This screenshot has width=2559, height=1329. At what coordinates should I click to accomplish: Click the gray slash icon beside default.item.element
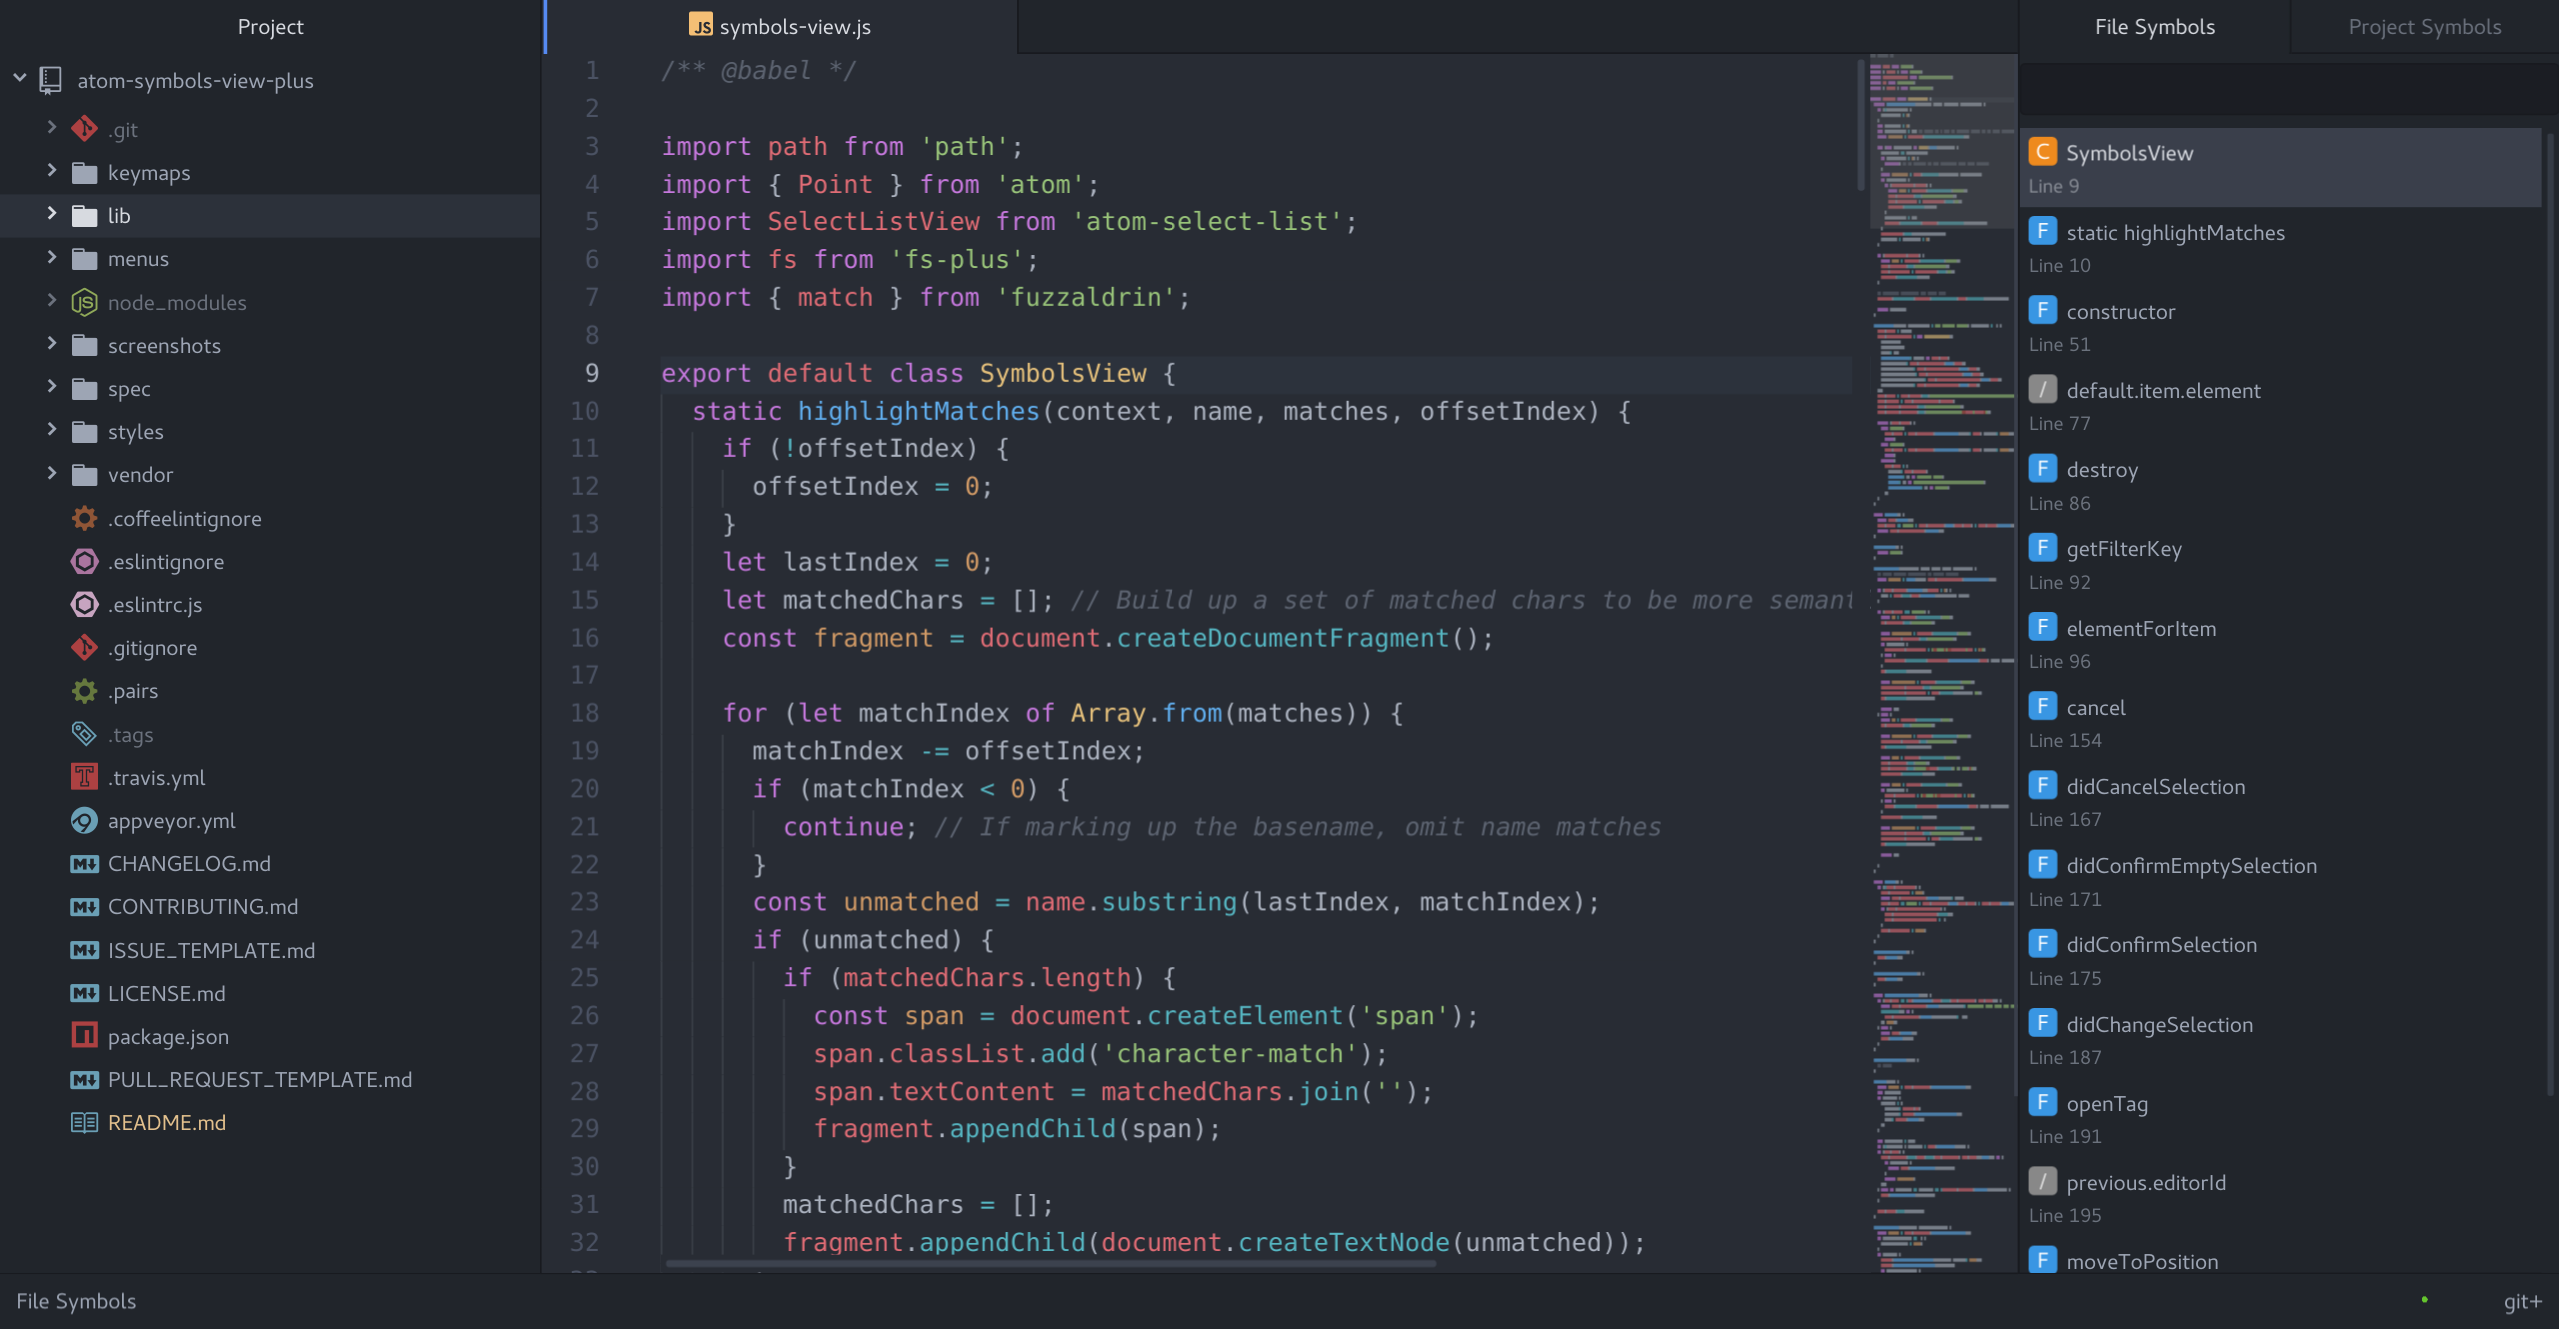pyautogui.click(x=2042, y=390)
